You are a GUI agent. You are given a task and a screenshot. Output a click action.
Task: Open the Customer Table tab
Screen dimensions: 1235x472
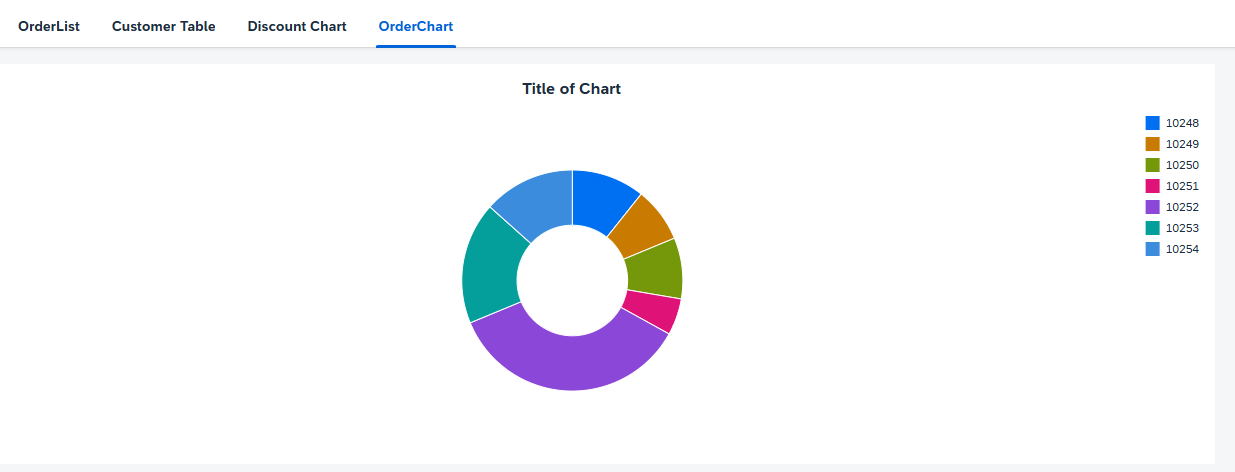coord(164,27)
